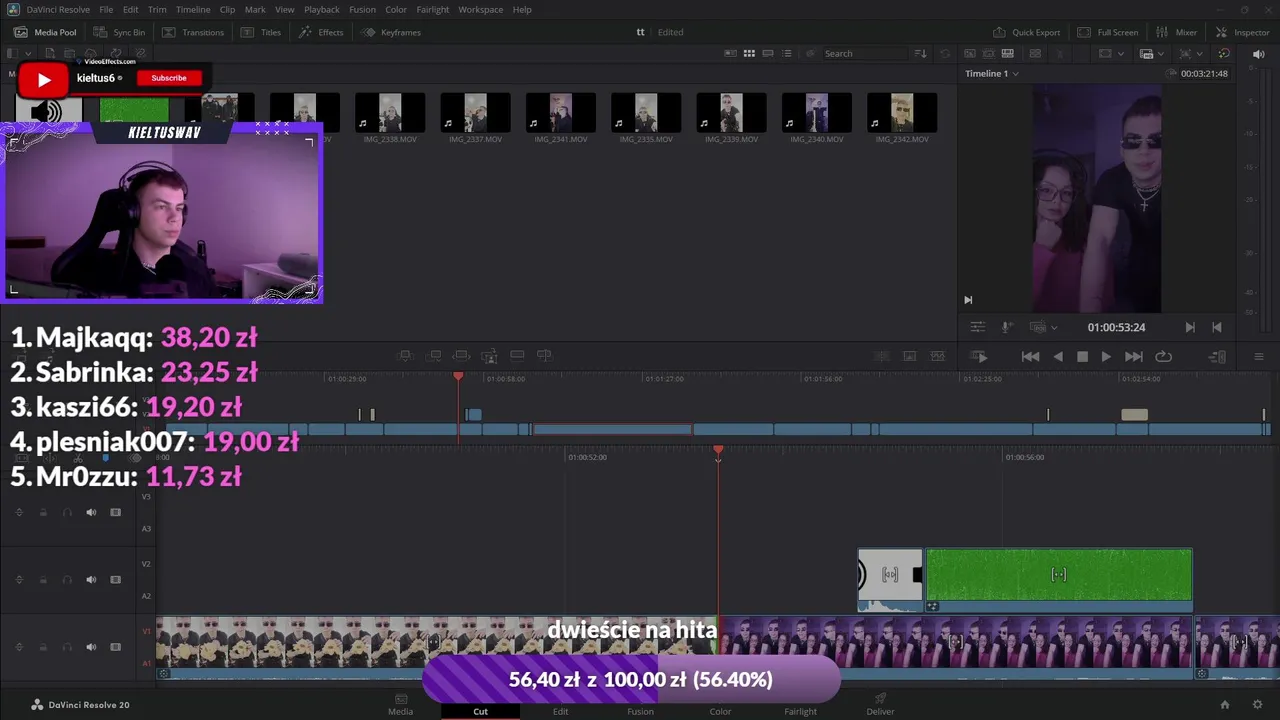The height and width of the screenshot is (720, 1280).
Task: Click the Fast Review button
Action: click(981, 356)
